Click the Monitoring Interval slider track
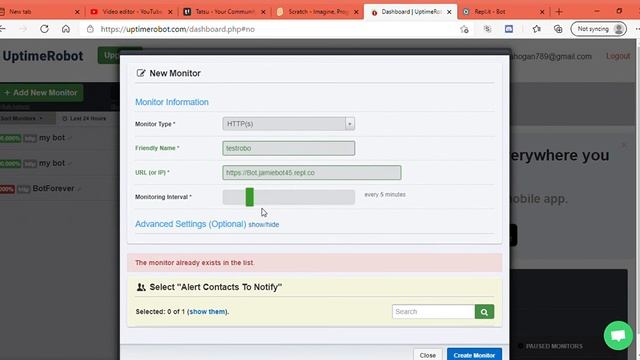The height and width of the screenshot is (360, 640). click(x=289, y=197)
